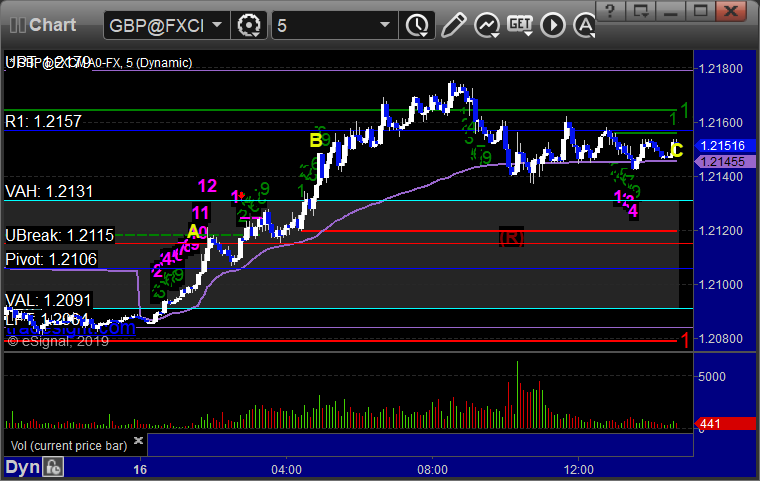Open the symbol settings gear icon
This screenshot has width=760, height=481.
249,25
